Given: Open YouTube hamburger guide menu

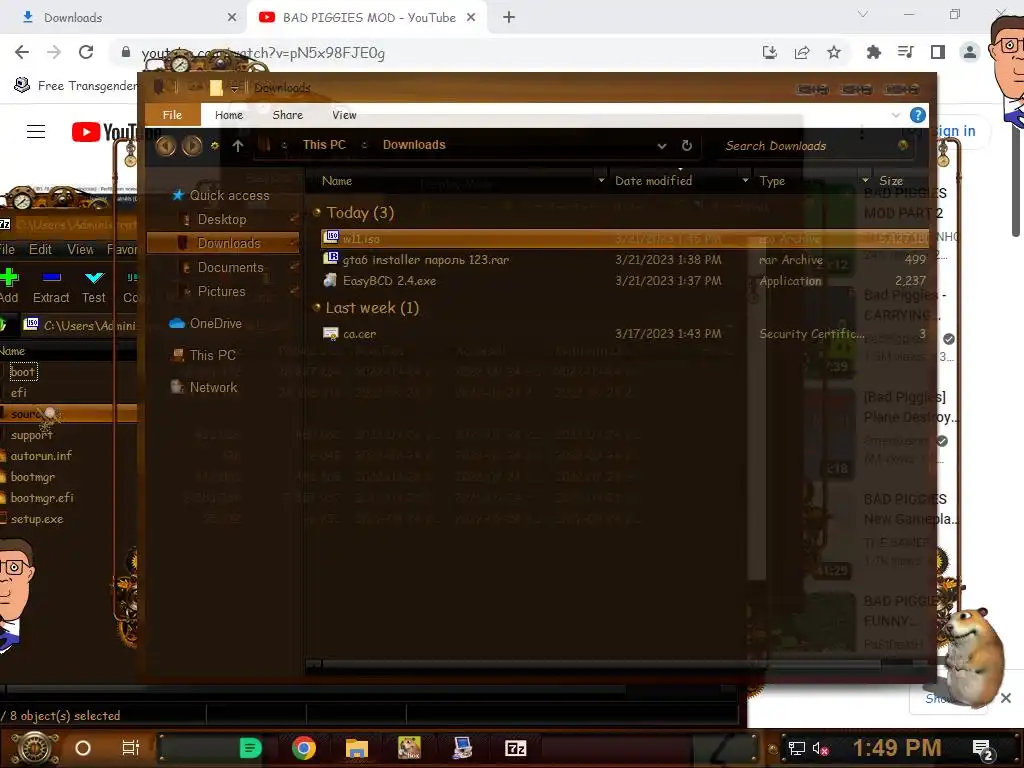Looking at the screenshot, I should tap(36, 132).
